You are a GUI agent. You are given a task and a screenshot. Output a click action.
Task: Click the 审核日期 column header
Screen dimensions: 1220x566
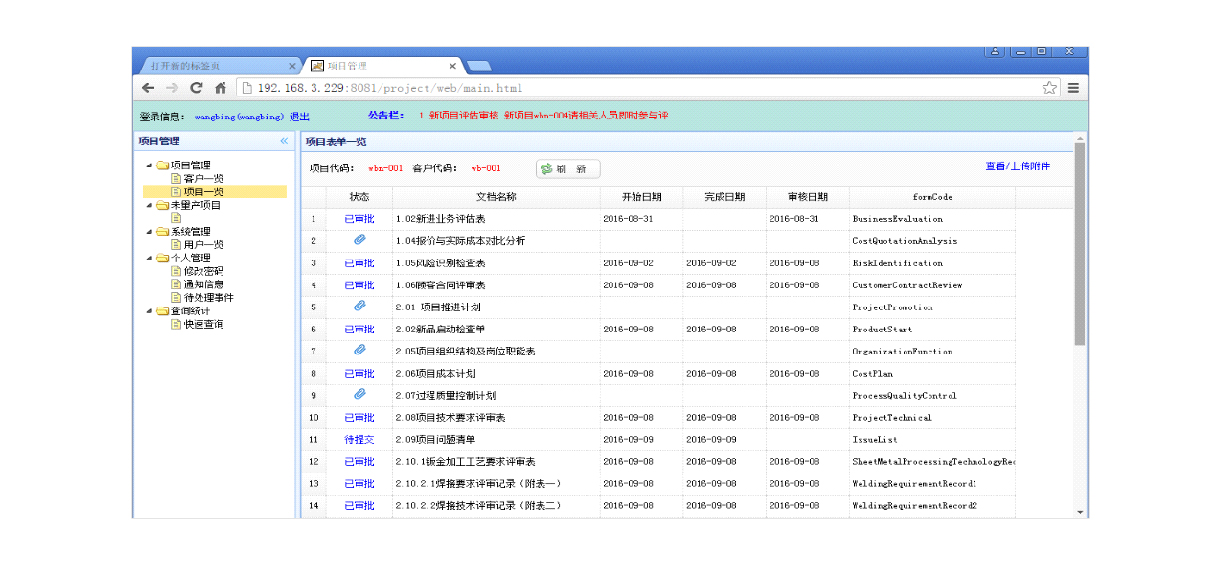tap(808, 197)
